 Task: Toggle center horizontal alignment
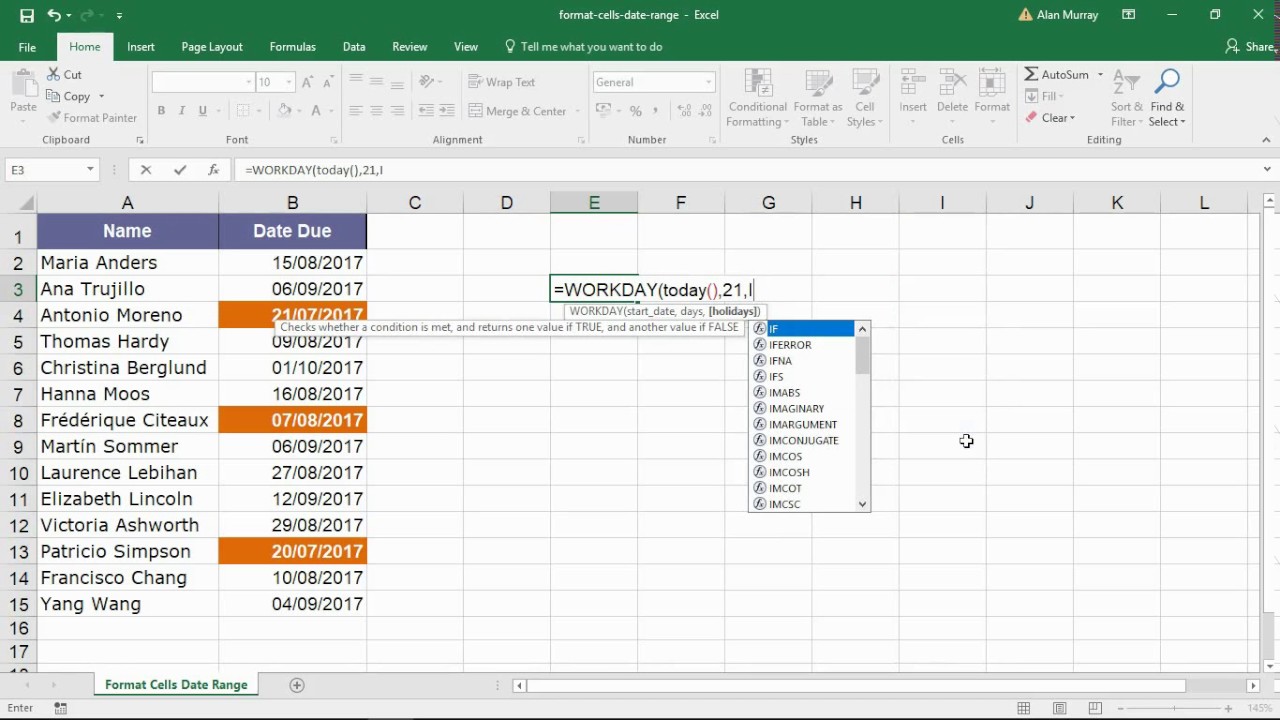click(376, 111)
